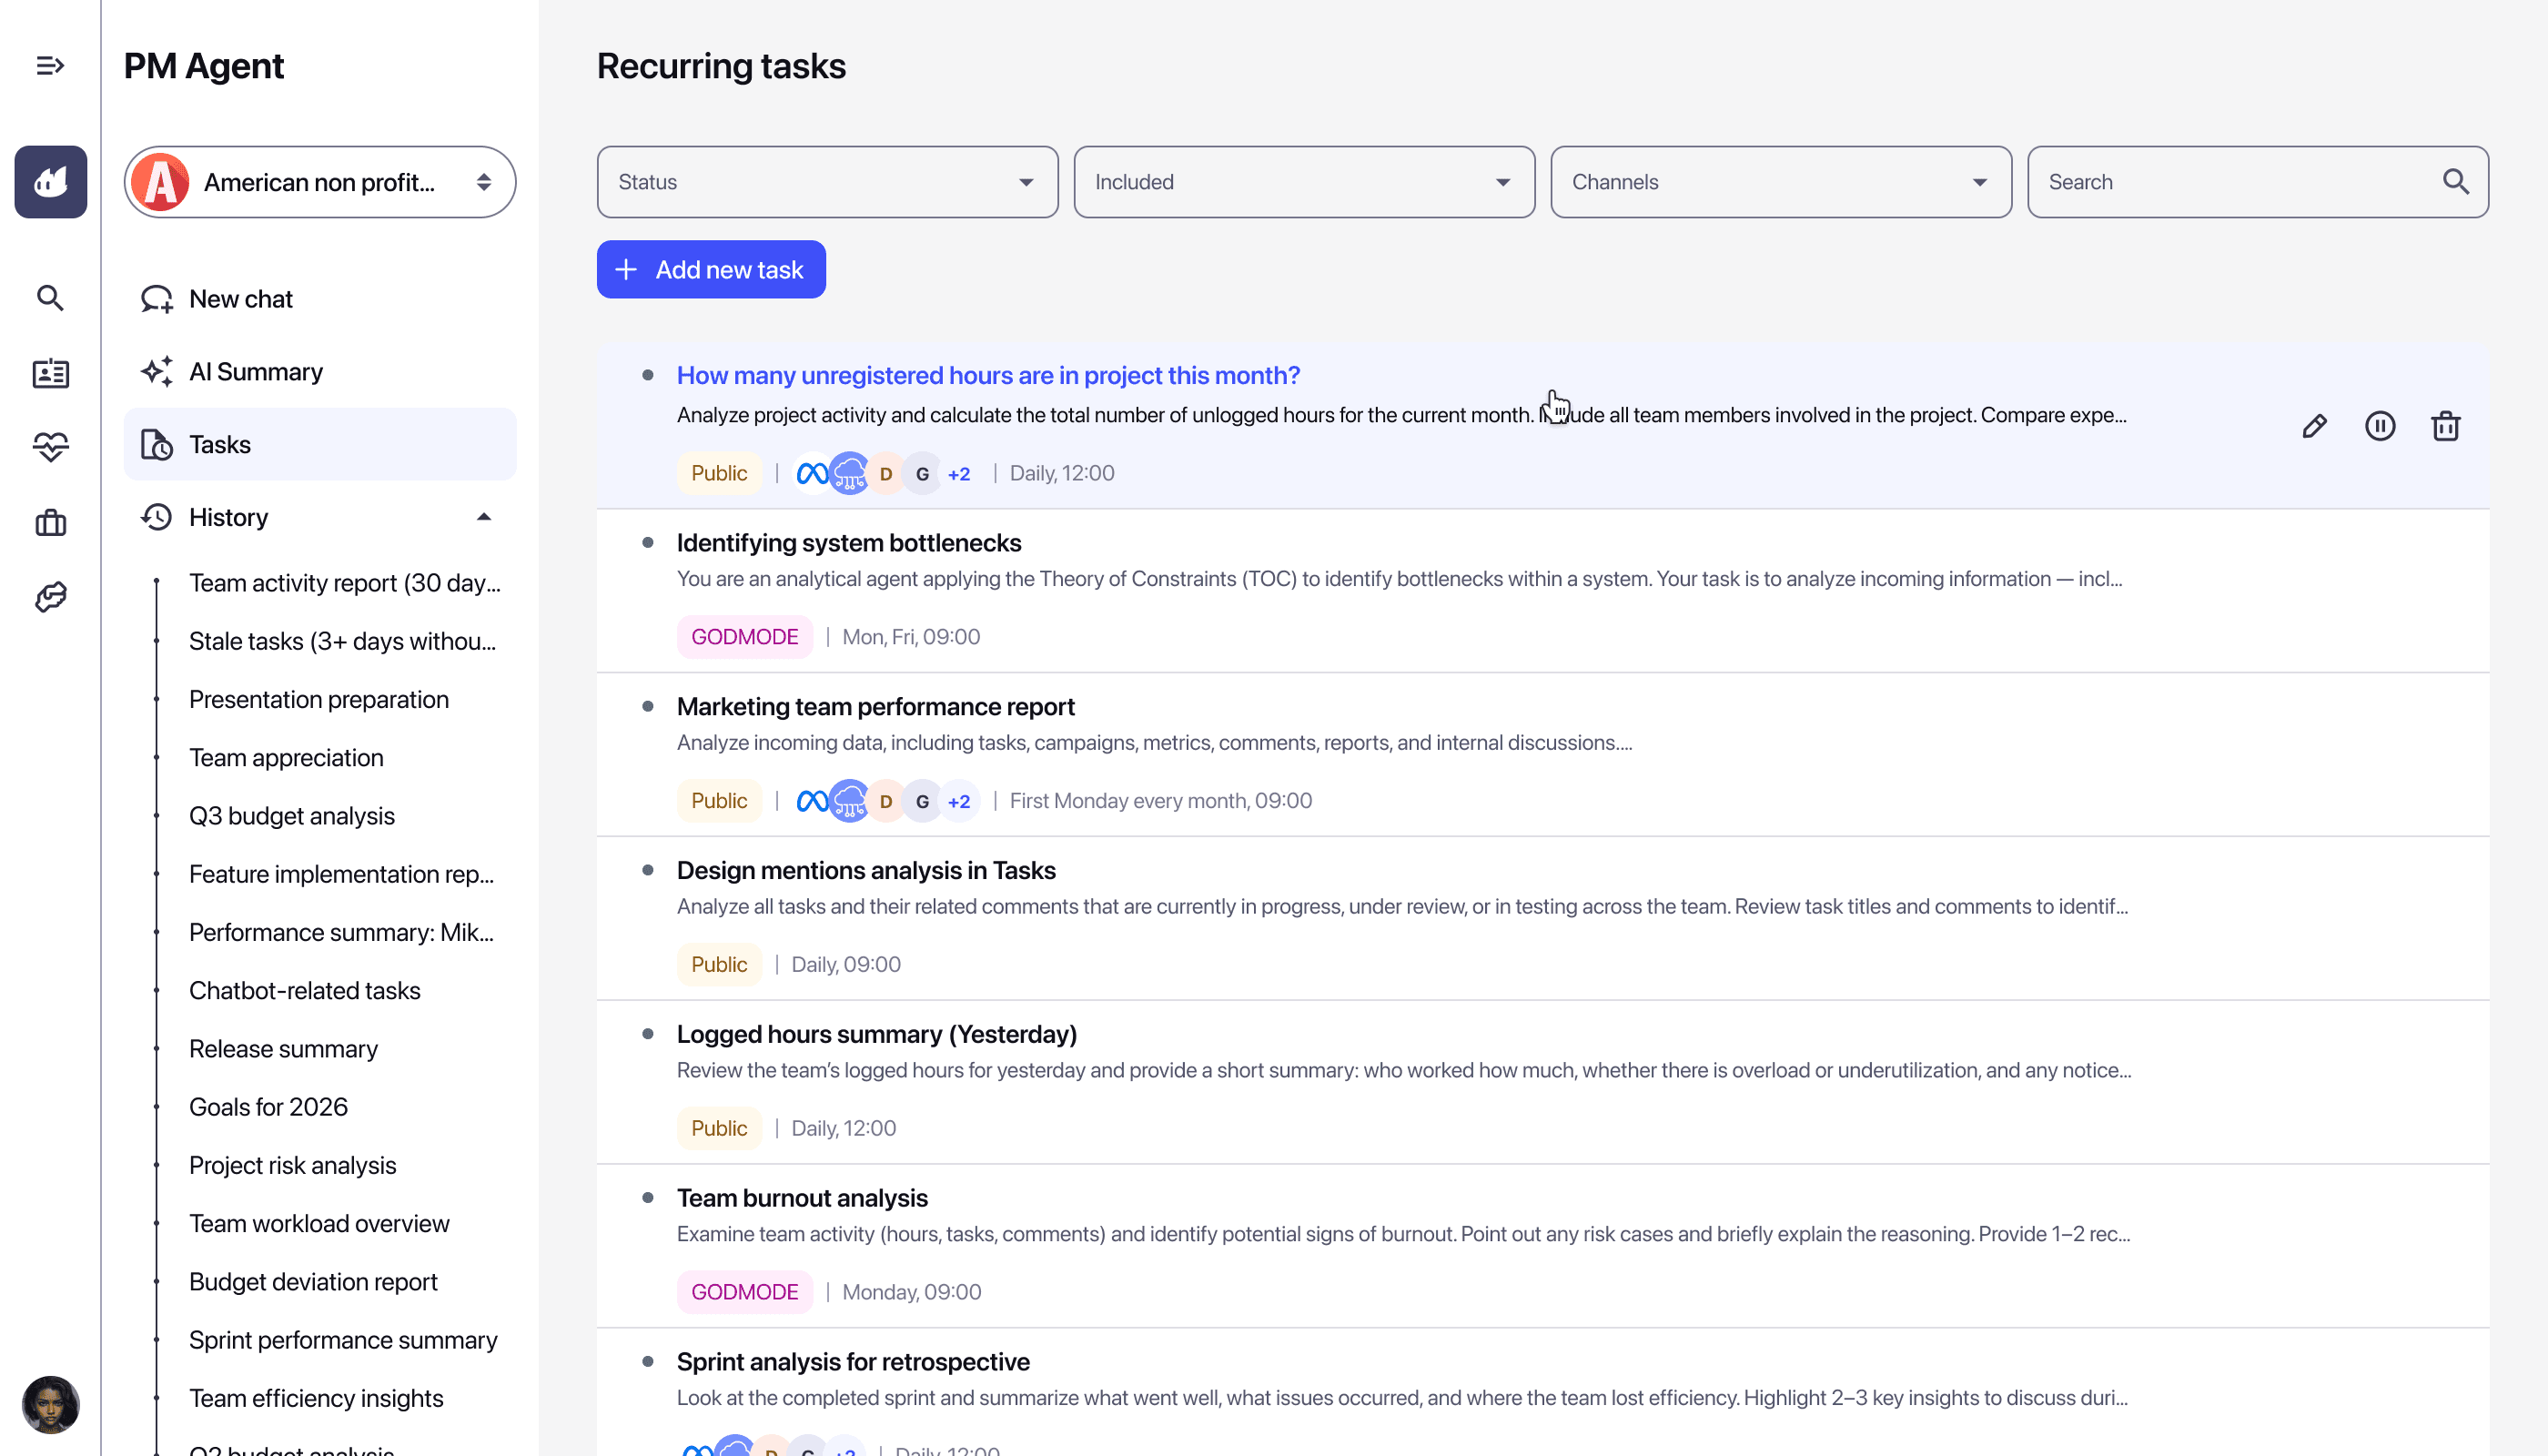Open the briefcase icon in left rail
This screenshot has width=2548, height=1456.
pyautogui.click(x=50, y=522)
